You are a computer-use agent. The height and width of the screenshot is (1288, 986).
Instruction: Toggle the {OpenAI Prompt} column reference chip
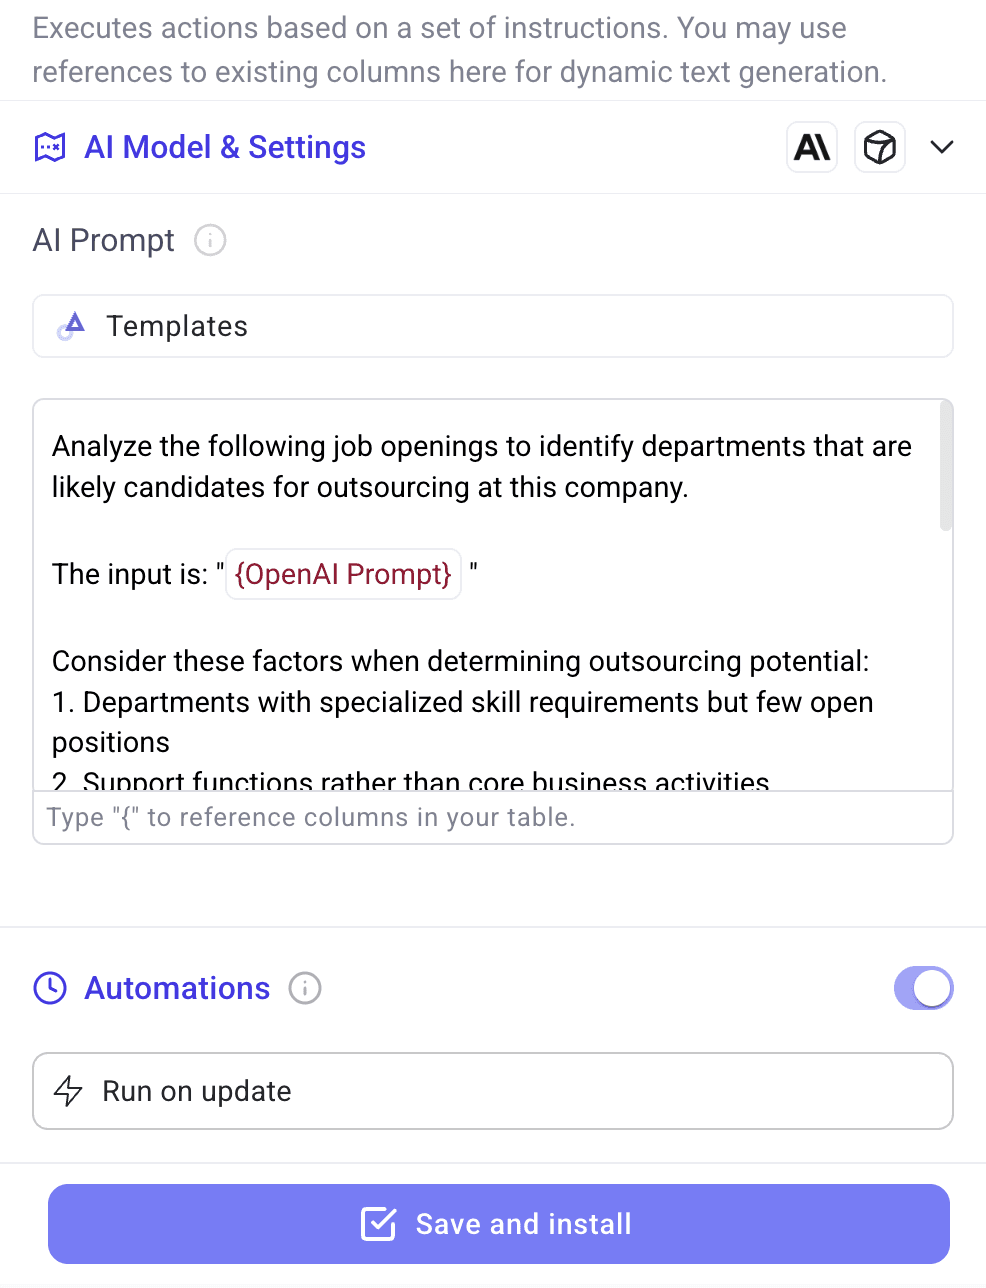pyautogui.click(x=343, y=574)
